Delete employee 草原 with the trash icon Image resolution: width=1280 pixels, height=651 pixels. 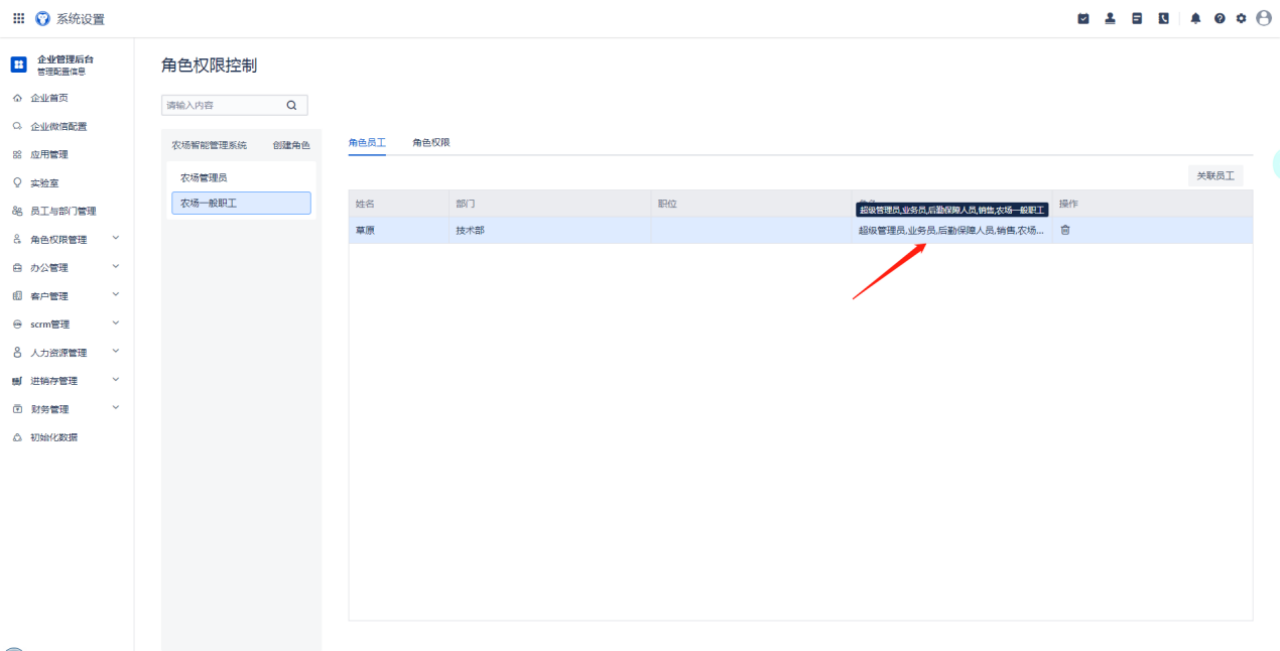1065,230
